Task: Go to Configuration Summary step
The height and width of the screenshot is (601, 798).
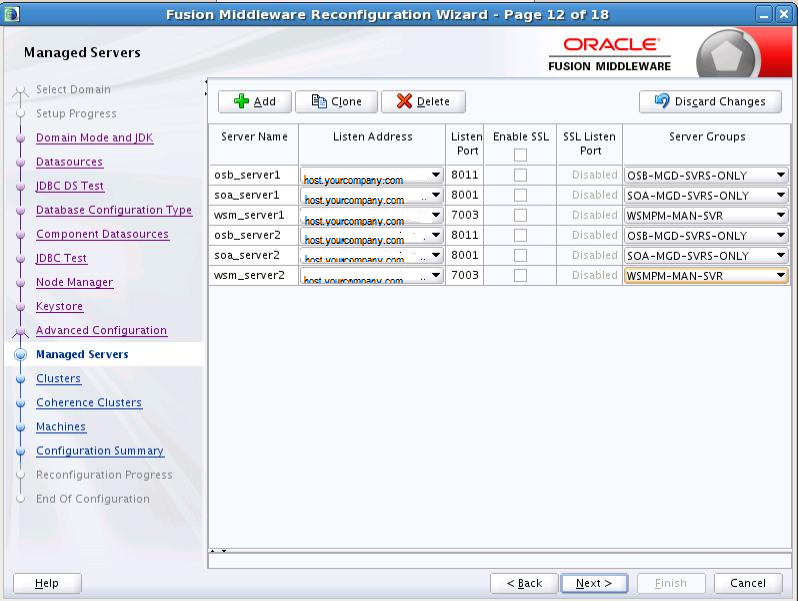Action: (x=100, y=451)
